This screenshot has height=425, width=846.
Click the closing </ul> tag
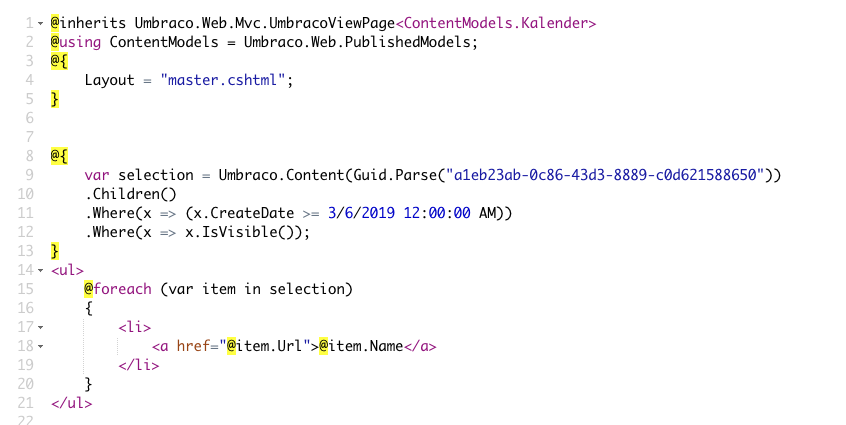(x=71, y=403)
